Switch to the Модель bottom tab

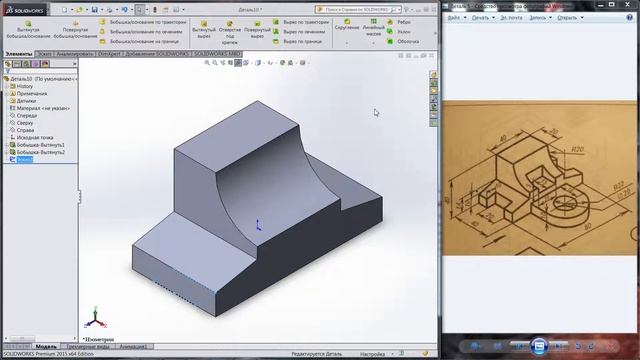click(46, 347)
